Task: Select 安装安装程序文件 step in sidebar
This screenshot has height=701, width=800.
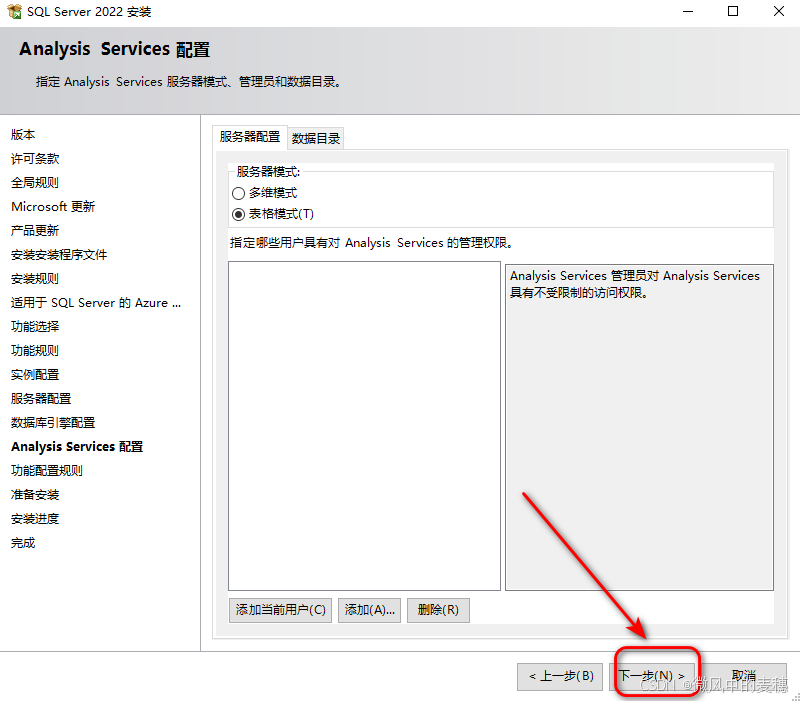Action: (x=59, y=255)
